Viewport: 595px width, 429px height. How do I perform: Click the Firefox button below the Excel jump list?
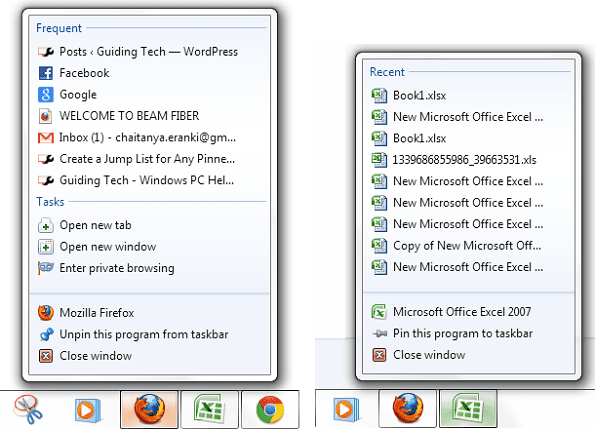point(408,409)
